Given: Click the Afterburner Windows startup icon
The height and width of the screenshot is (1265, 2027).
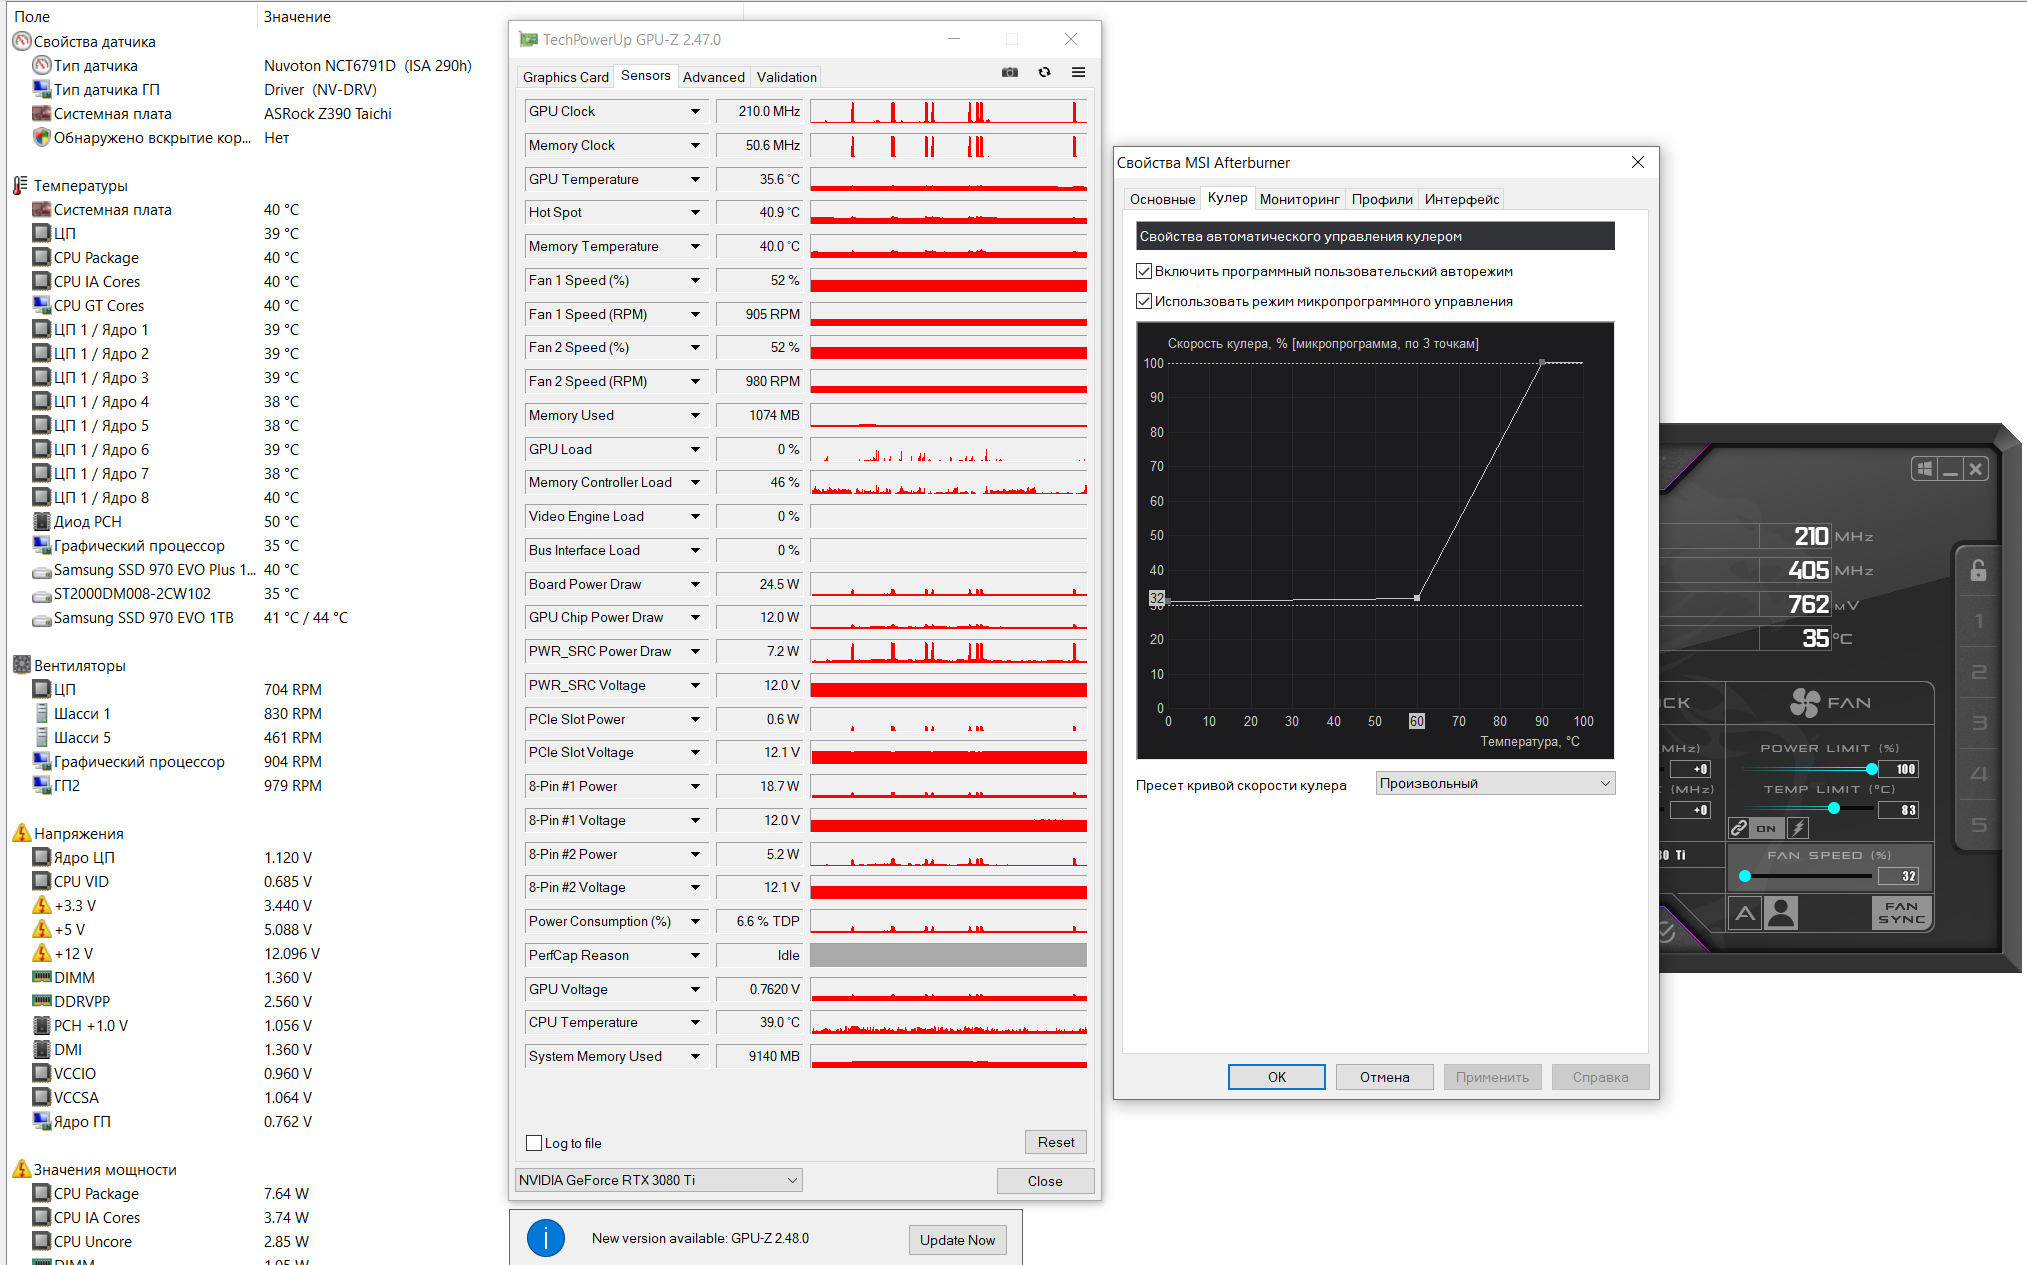Looking at the screenshot, I should [x=1923, y=469].
